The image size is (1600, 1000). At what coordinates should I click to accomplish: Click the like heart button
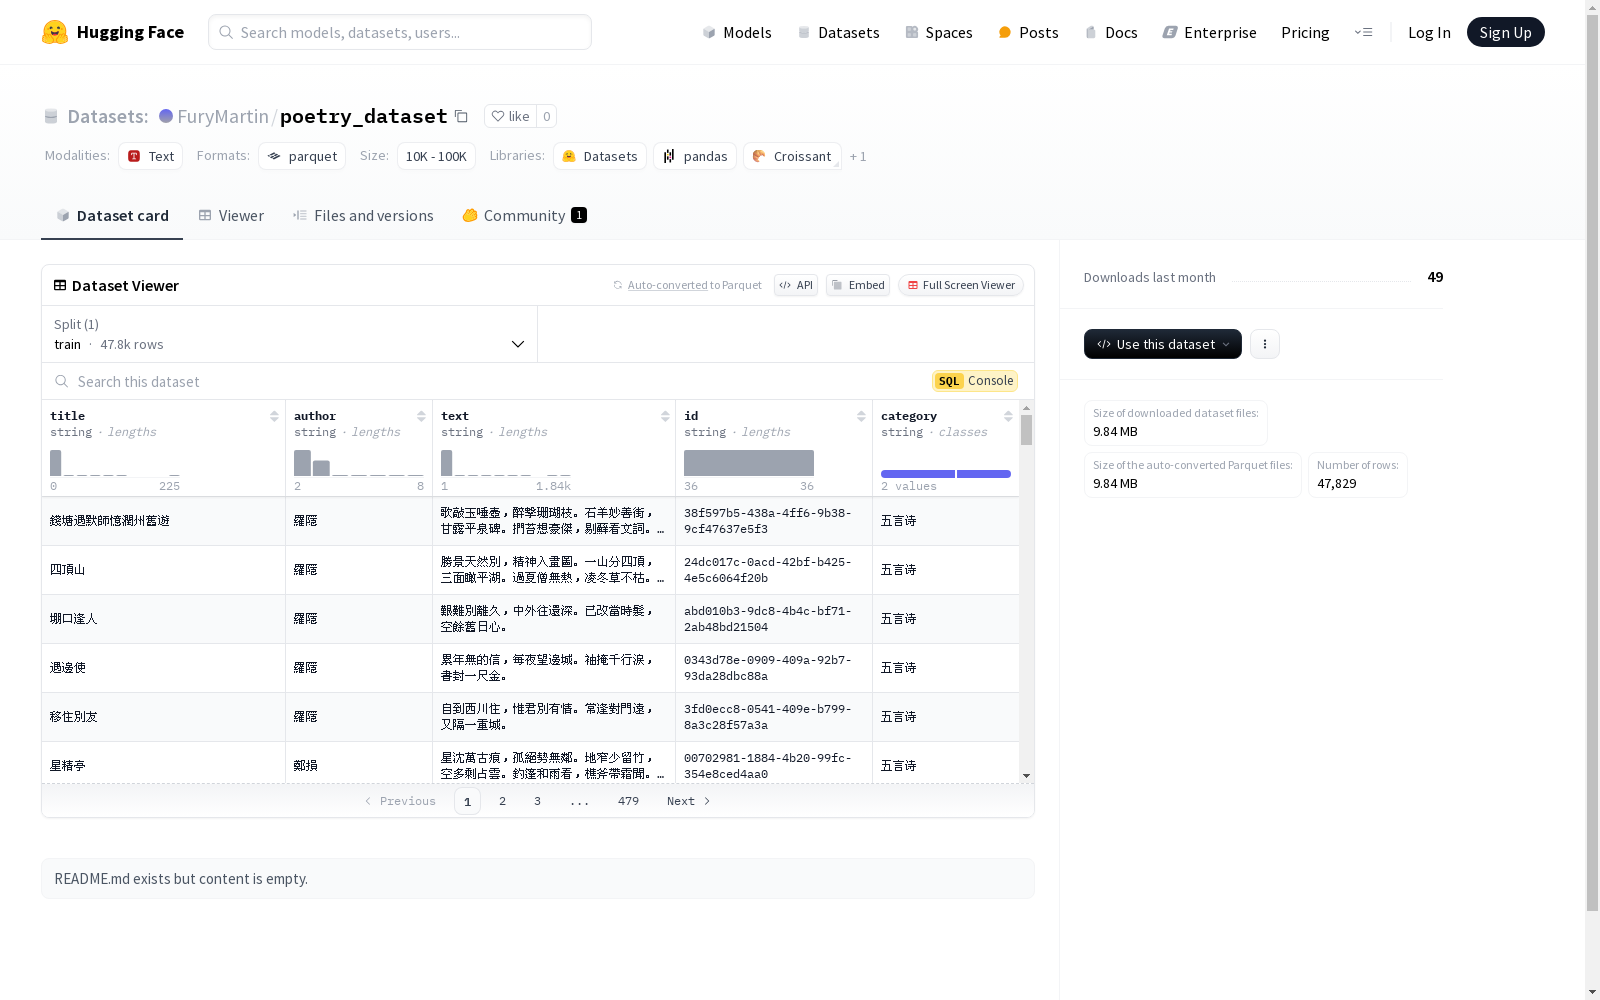pyautogui.click(x=510, y=116)
